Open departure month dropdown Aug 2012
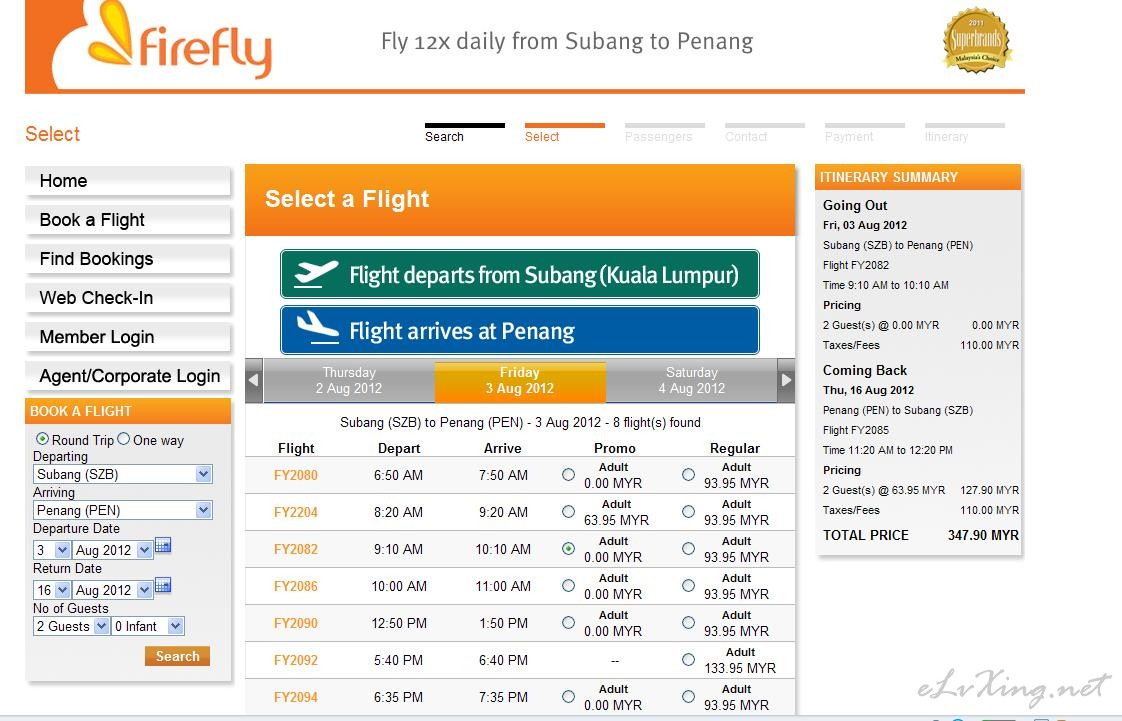Image resolution: width=1122 pixels, height=721 pixels. 113,550
